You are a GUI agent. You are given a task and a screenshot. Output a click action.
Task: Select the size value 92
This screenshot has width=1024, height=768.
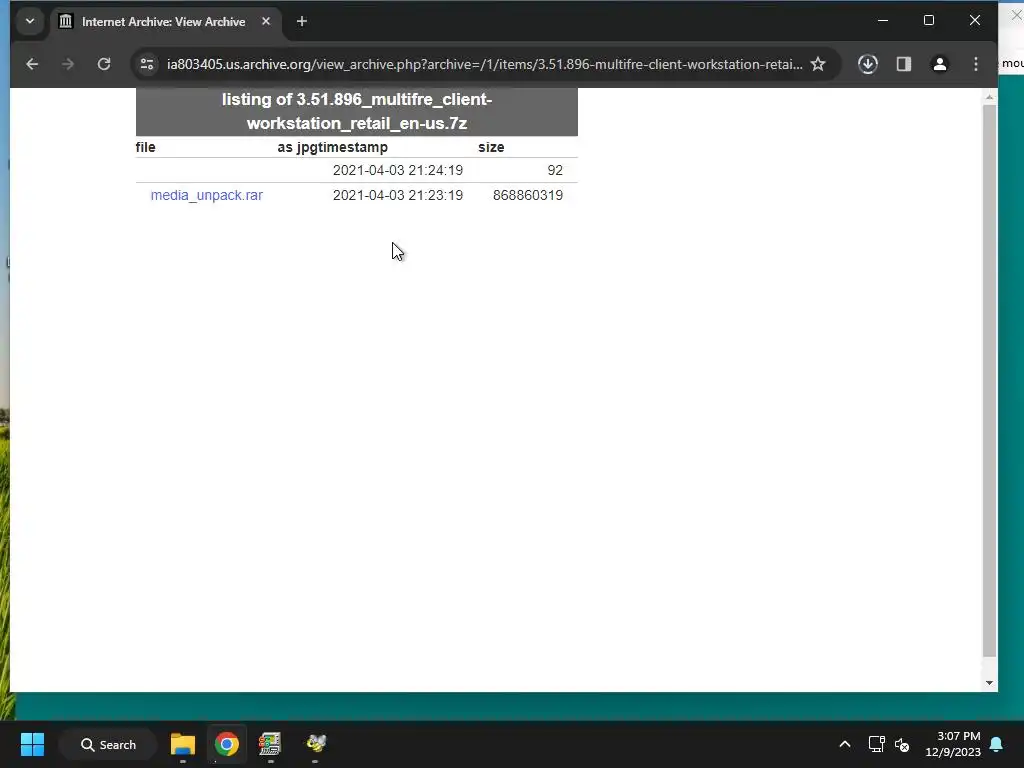pos(555,170)
